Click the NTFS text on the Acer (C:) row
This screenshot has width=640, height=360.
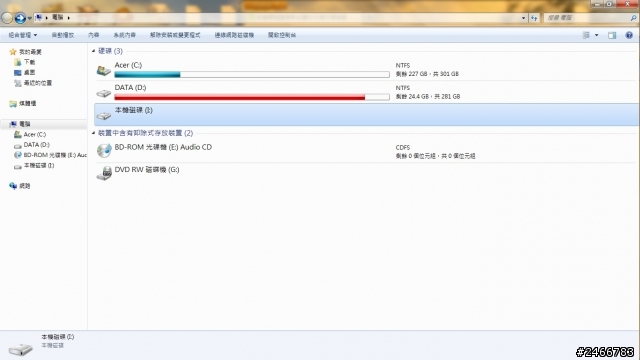click(402, 65)
